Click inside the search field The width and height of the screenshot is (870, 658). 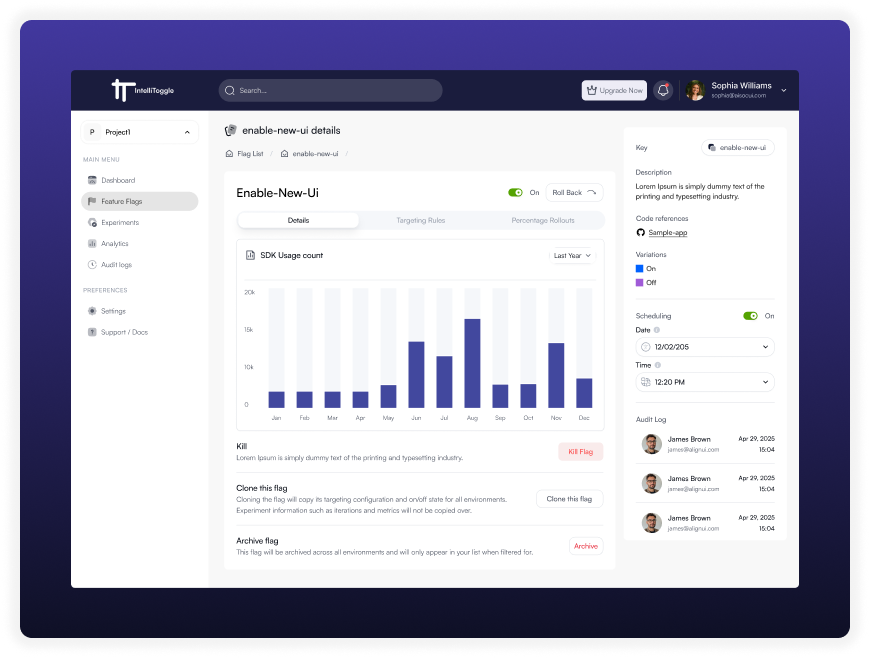[x=330, y=90]
